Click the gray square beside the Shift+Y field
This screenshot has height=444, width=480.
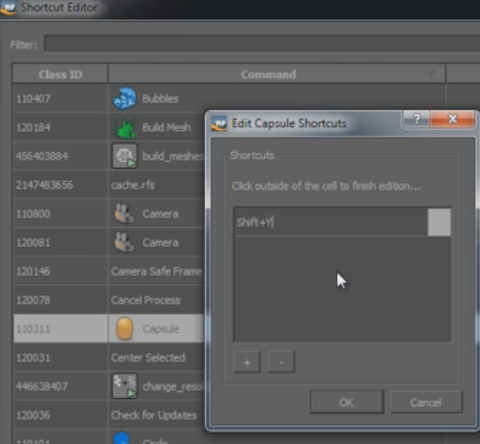click(x=439, y=222)
